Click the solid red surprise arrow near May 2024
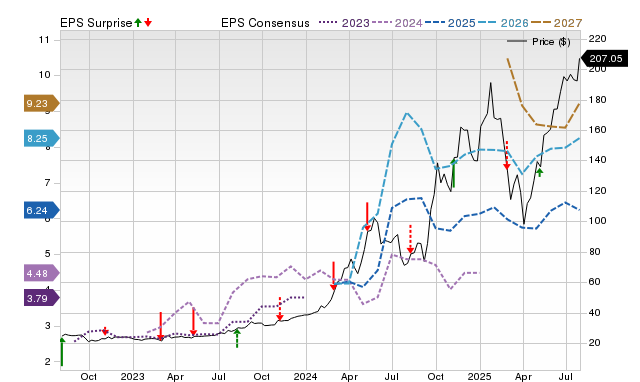640x382 pixels. tap(367, 216)
